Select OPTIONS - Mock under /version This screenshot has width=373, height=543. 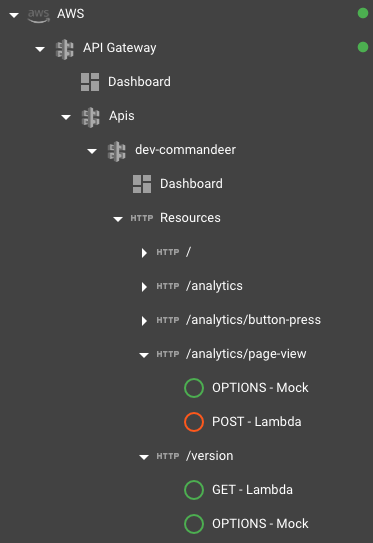click(x=260, y=524)
